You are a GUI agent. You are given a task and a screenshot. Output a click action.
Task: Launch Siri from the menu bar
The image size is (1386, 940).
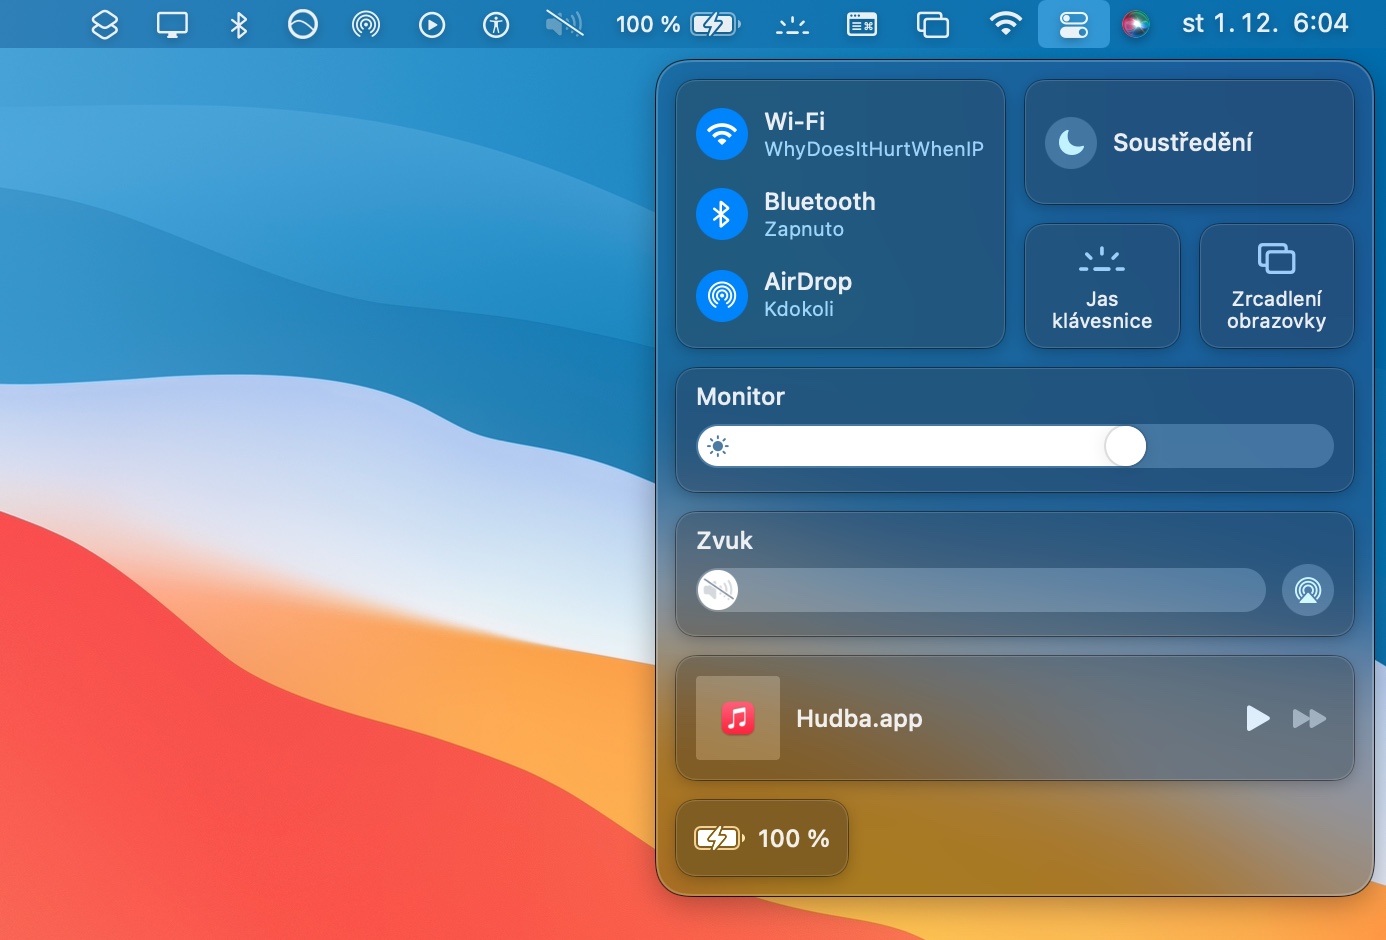click(x=1136, y=24)
